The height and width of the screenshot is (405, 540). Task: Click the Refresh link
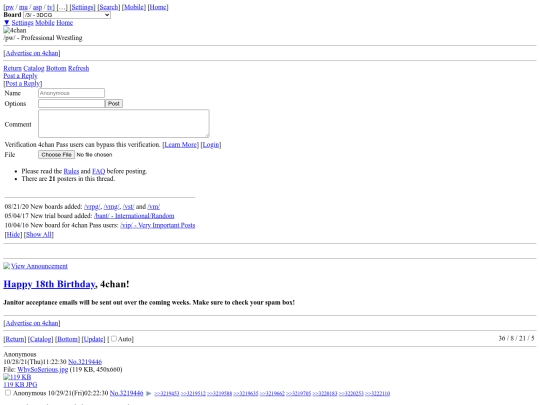tap(79, 68)
